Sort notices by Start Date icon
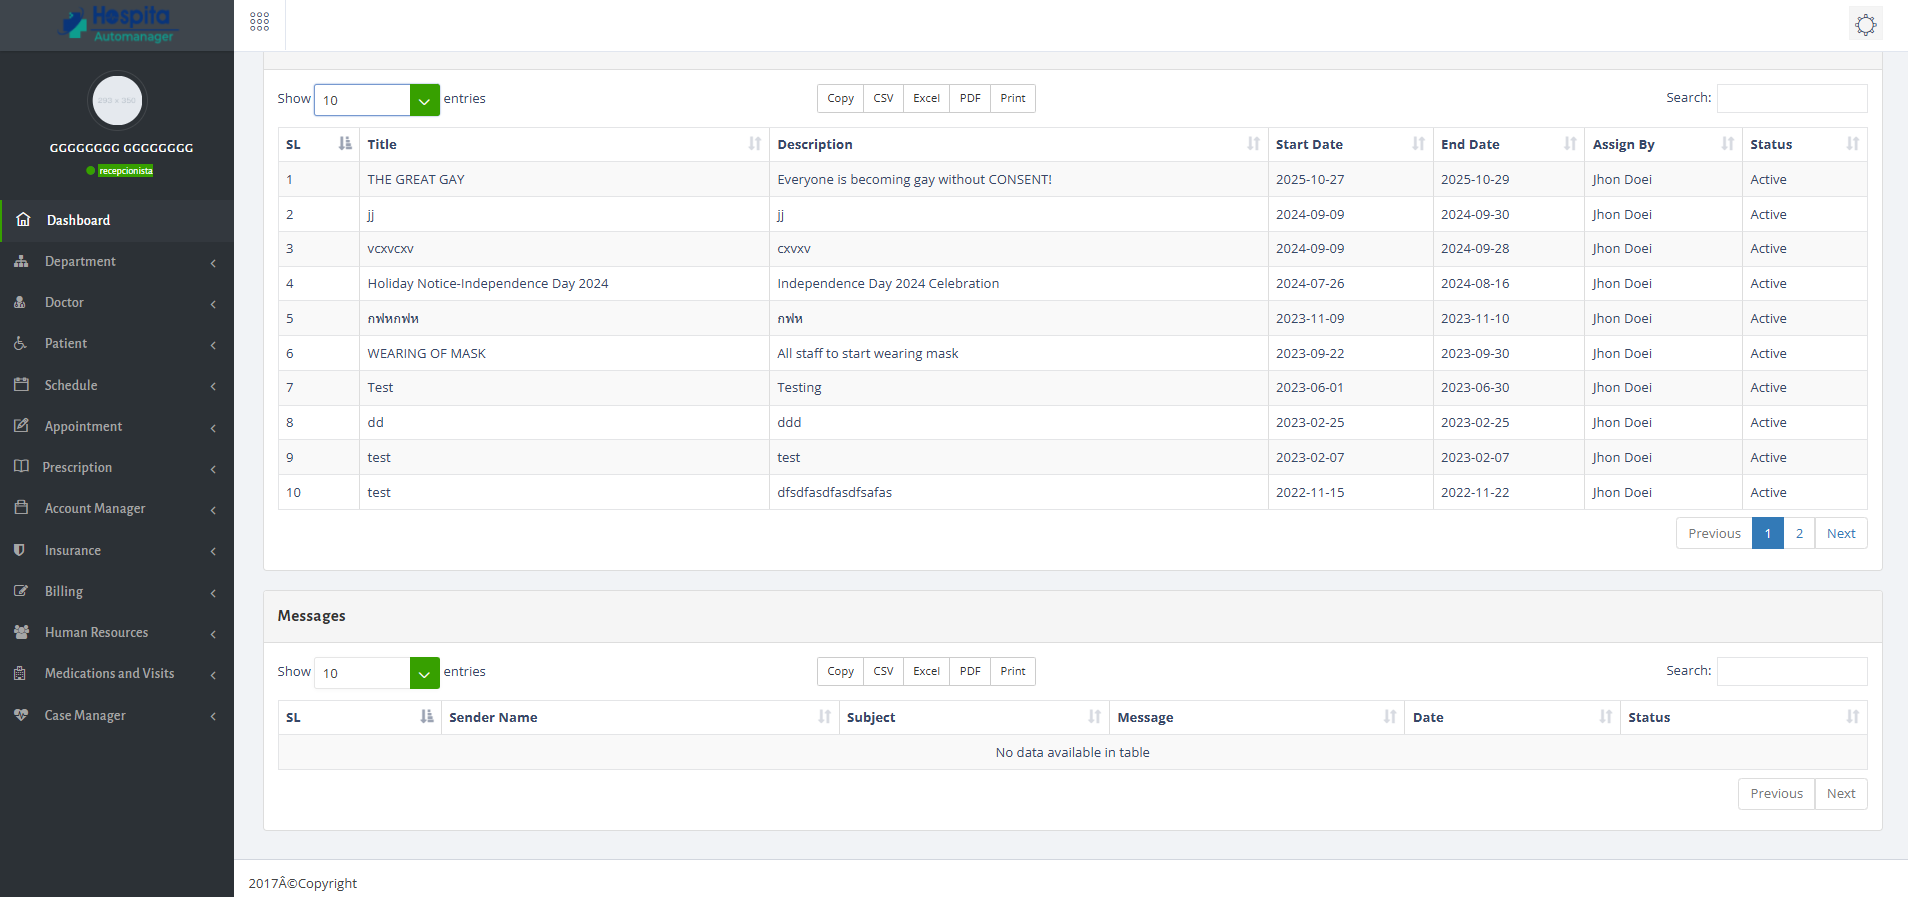 [1419, 144]
